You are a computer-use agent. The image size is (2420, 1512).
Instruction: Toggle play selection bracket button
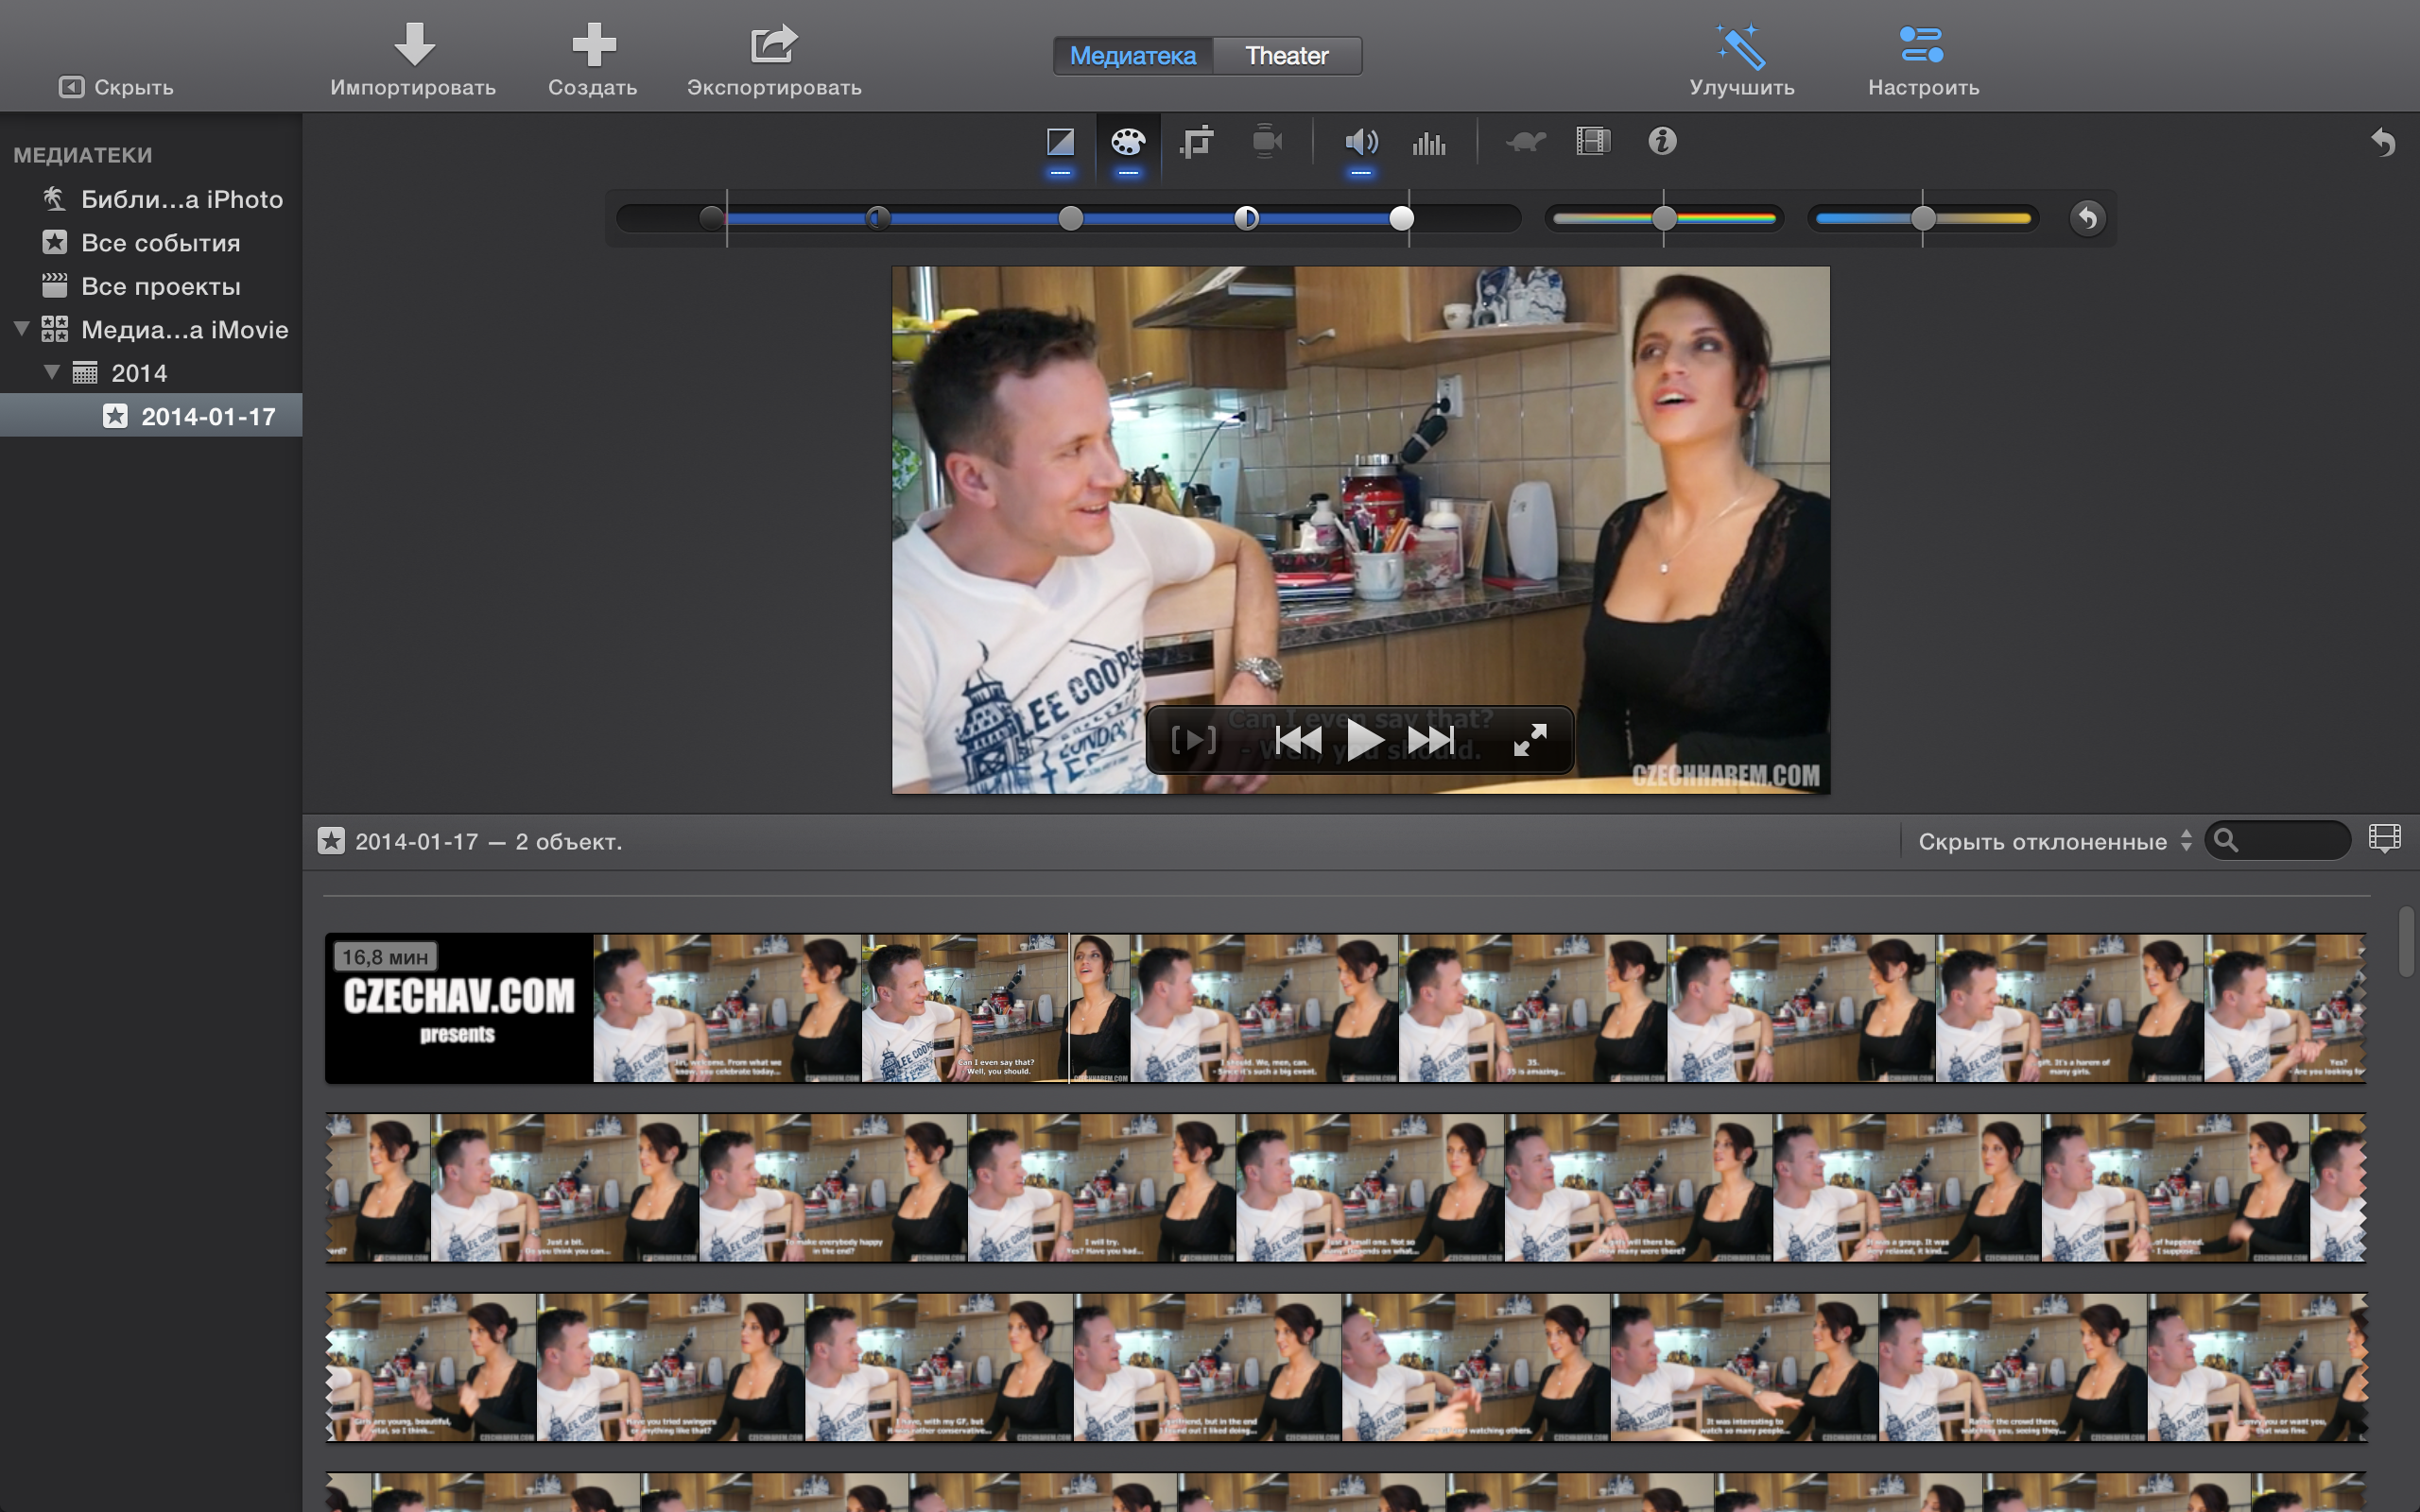[x=1193, y=740]
